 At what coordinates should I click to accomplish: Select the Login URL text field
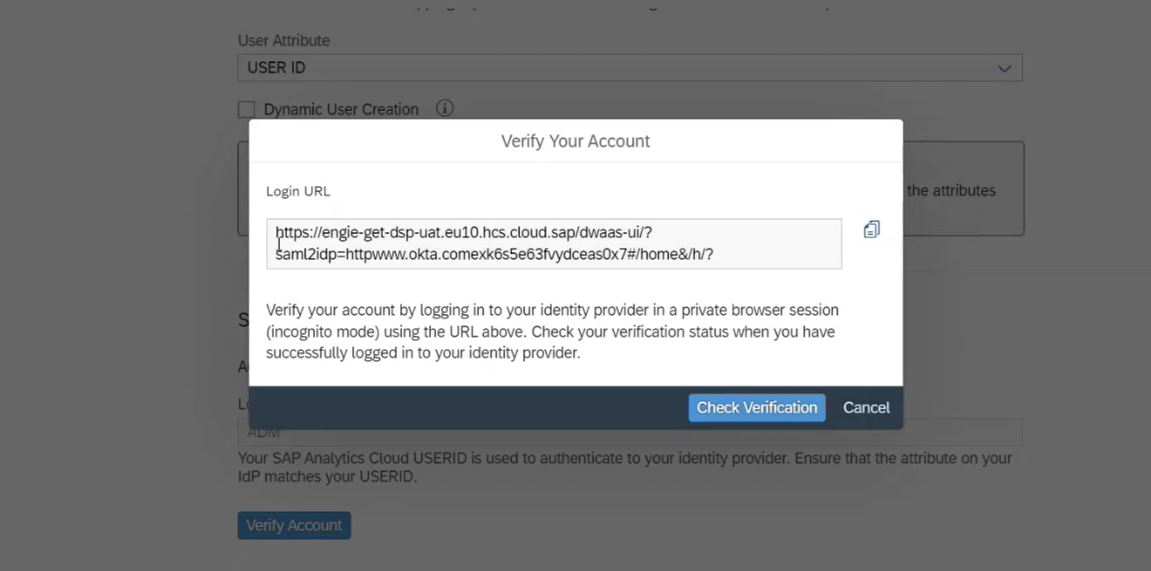click(554, 244)
